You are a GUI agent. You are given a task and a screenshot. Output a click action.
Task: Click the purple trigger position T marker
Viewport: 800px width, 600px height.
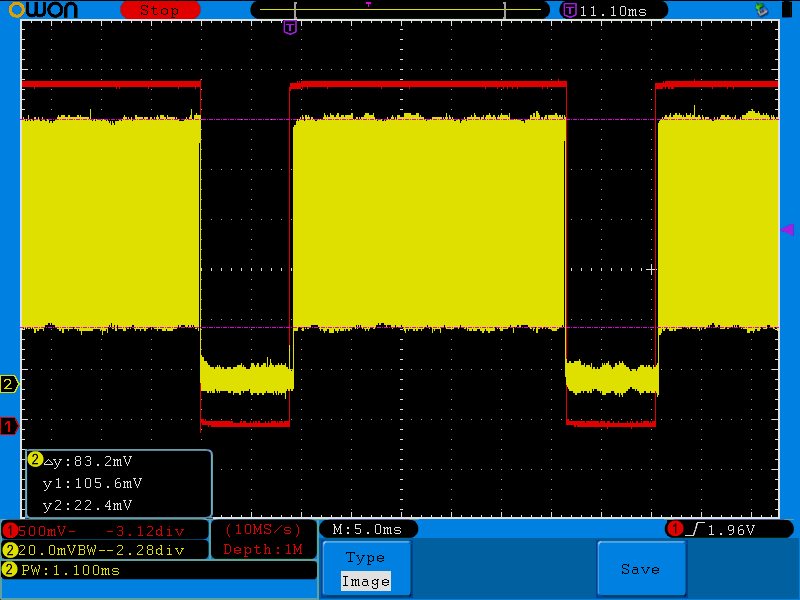290,28
